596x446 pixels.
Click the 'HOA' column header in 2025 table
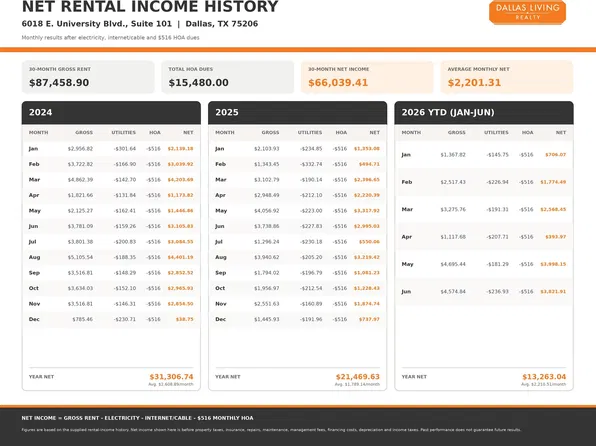coord(341,133)
